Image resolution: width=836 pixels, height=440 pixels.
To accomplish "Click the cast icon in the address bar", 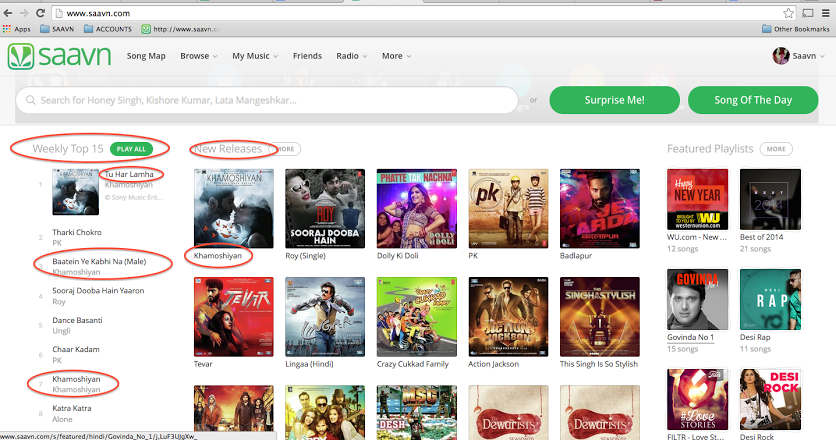I will coord(808,13).
